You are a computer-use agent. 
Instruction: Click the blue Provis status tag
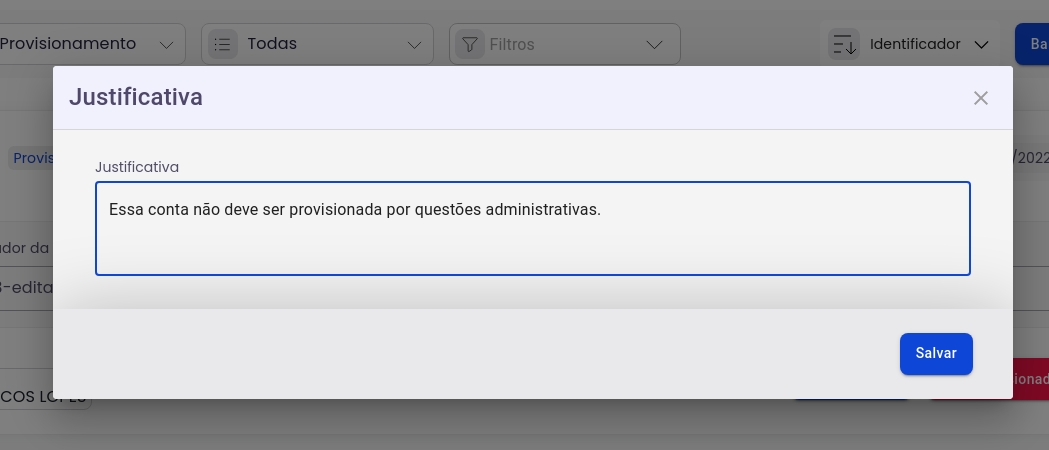coord(32,158)
